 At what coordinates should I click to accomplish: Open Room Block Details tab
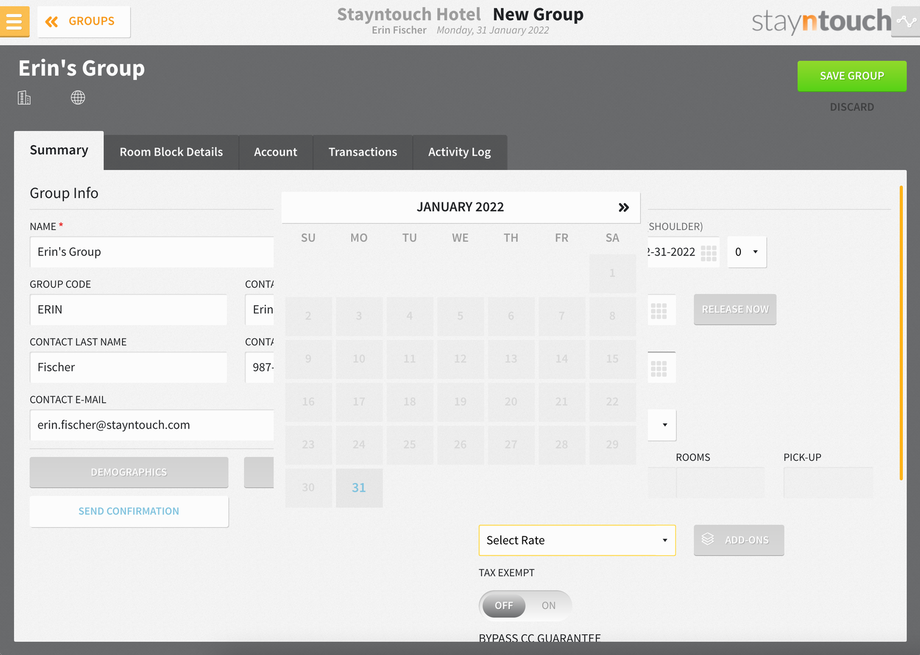(171, 152)
